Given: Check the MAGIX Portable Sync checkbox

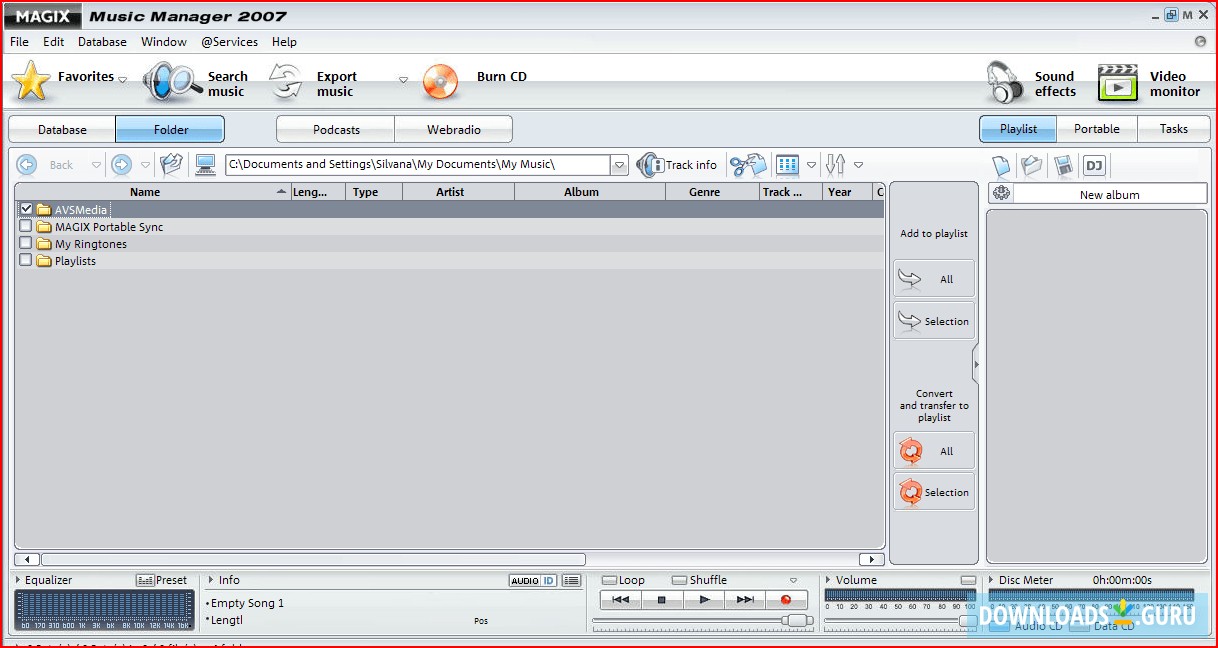Looking at the screenshot, I should pos(26,226).
